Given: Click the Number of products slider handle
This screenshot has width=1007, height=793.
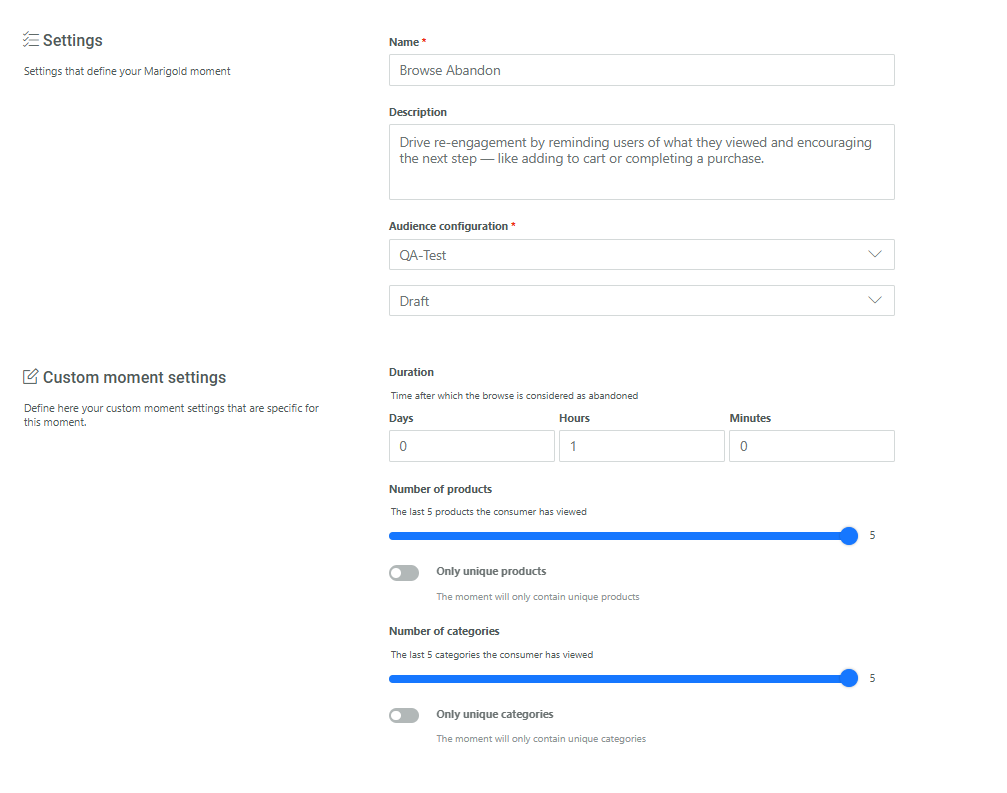Looking at the screenshot, I should tap(849, 536).
